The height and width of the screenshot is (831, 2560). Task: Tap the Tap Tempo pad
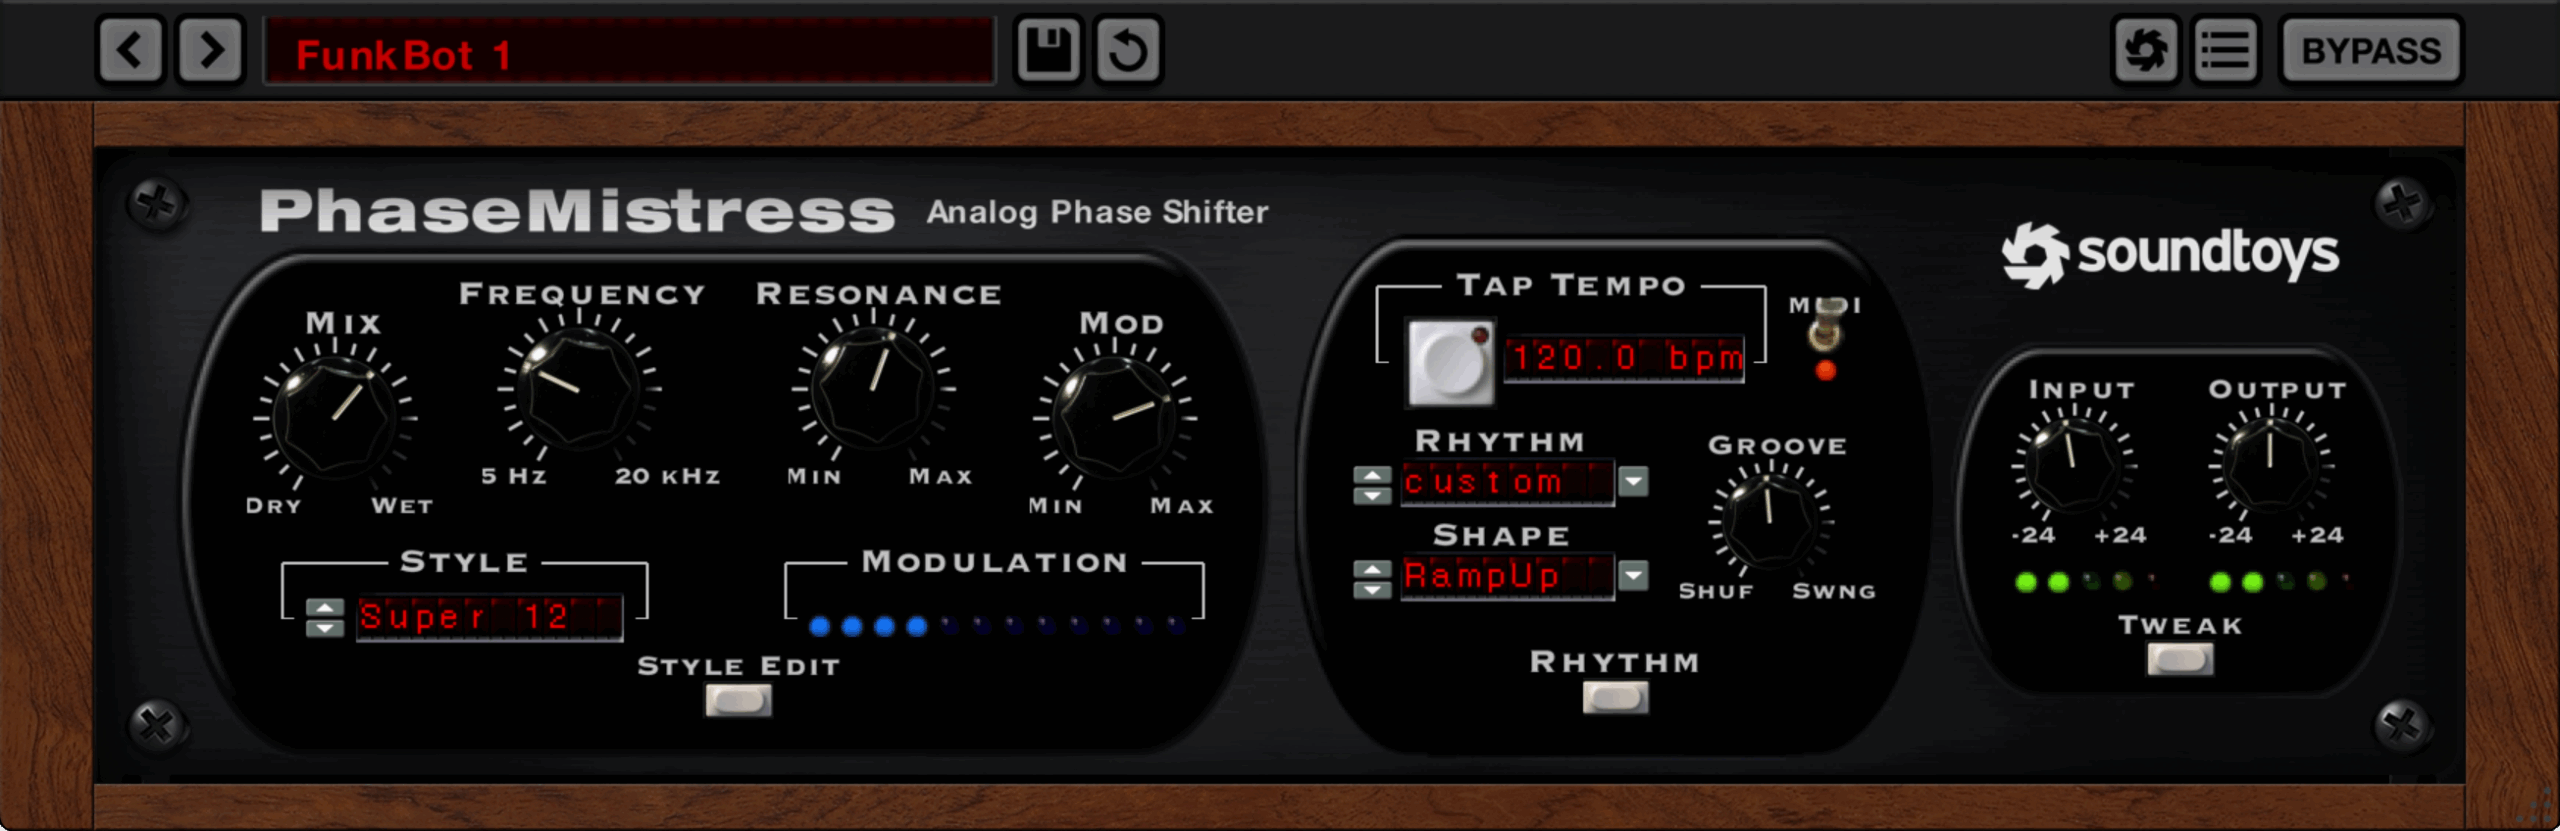1451,362
